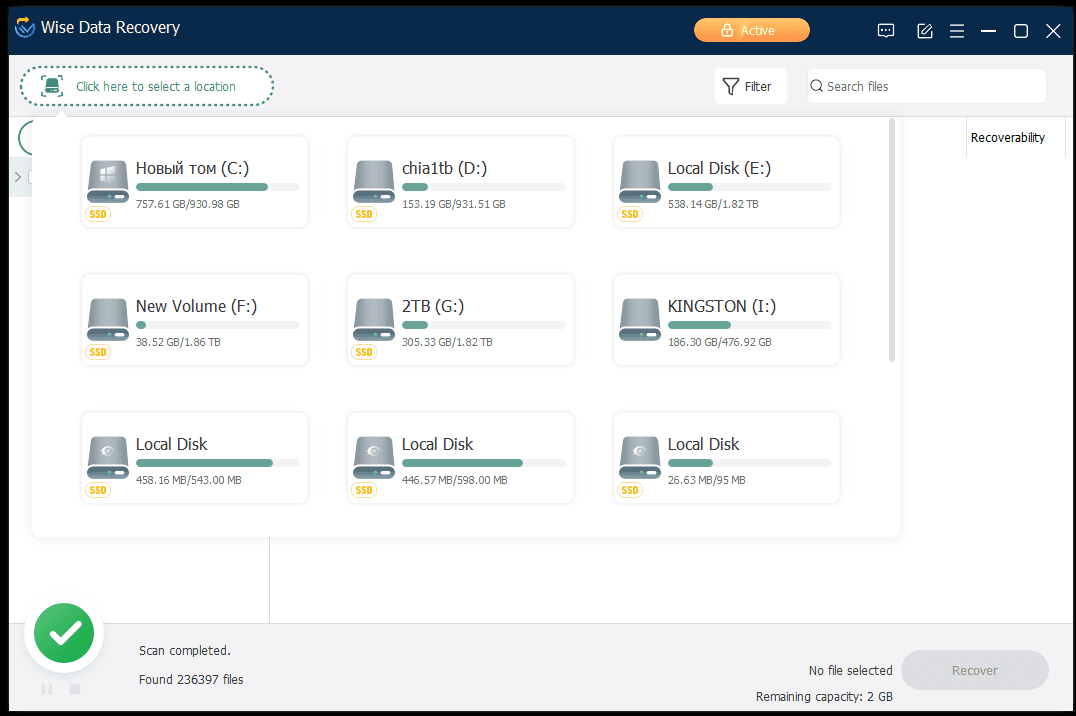Click hidden drive icon of 598.00 MB Local Disk
This screenshot has height=716, width=1076.
click(373, 457)
